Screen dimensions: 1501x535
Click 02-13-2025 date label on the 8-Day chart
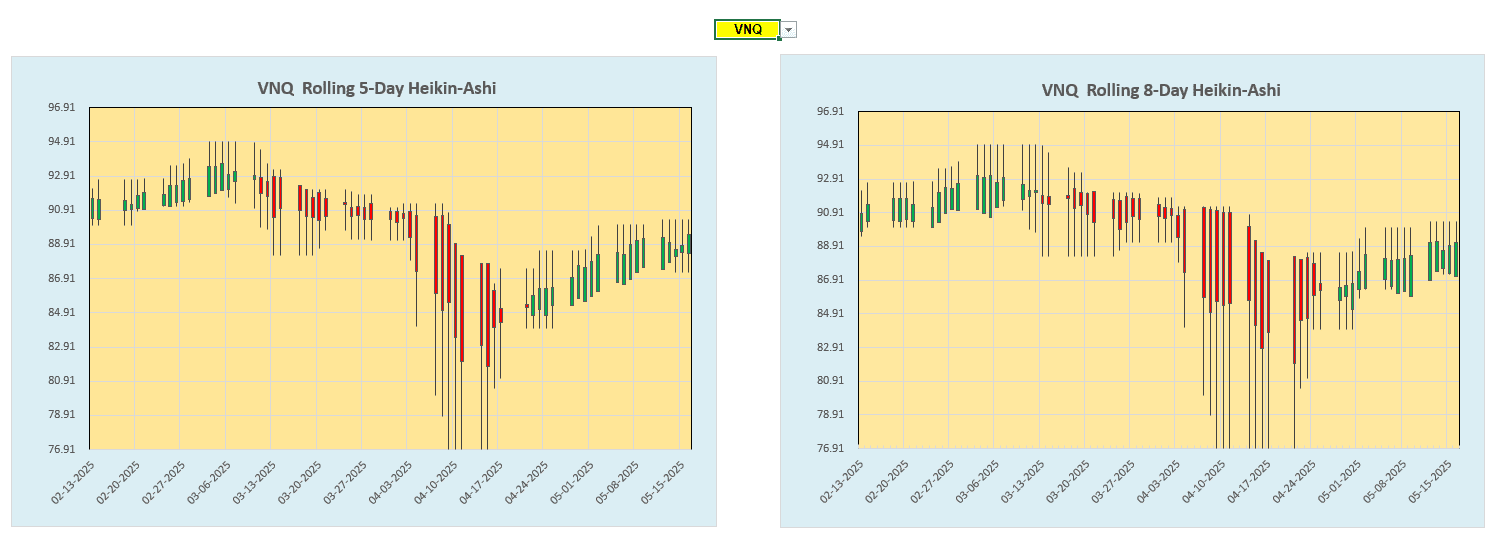[842, 483]
